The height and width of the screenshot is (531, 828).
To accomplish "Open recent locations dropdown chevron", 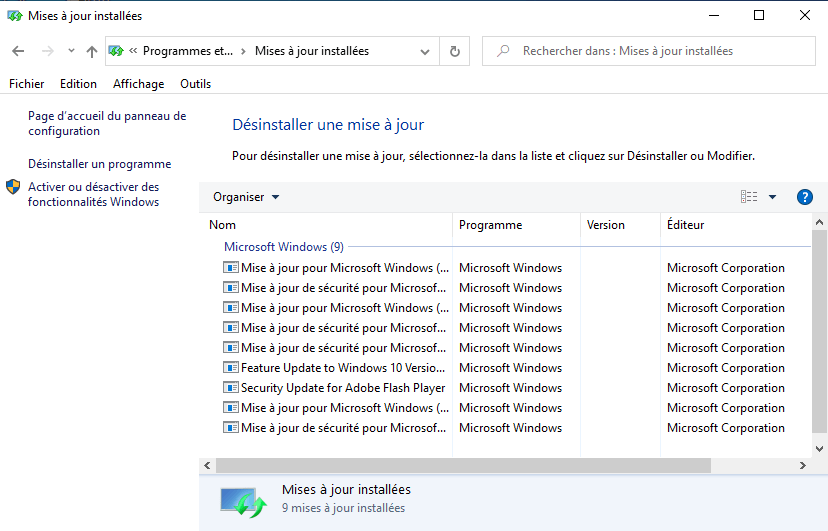I will pos(71,51).
